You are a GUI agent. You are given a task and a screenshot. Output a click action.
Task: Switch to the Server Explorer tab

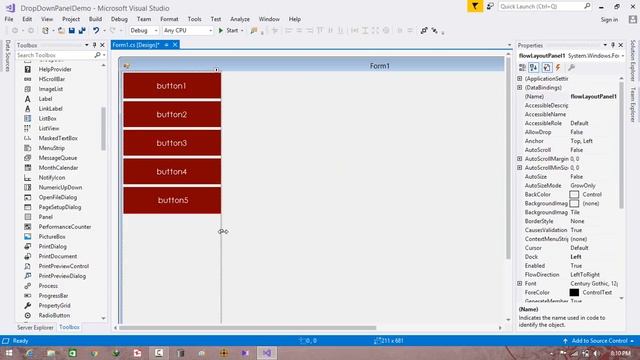pyautogui.click(x=35, y=327)
